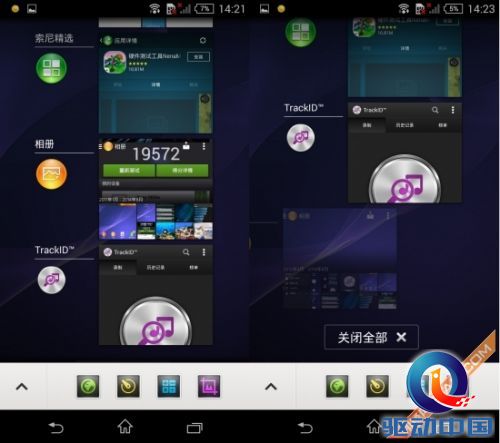Open top Sony Select thumbnail in right screenshot
This screenshot has height=443, width=500.
click(405, 57)
